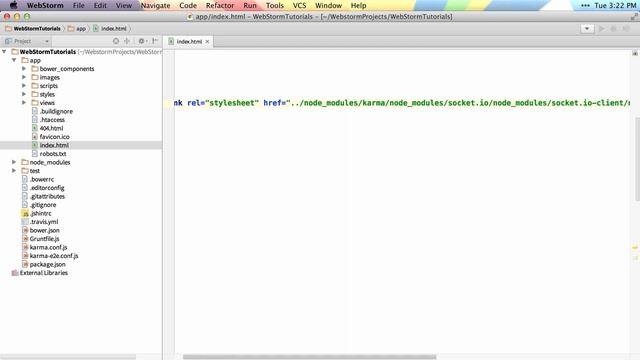The image size is (640, 360).
Task: Open the Navigate menu
Action: (x=156, y=5)
